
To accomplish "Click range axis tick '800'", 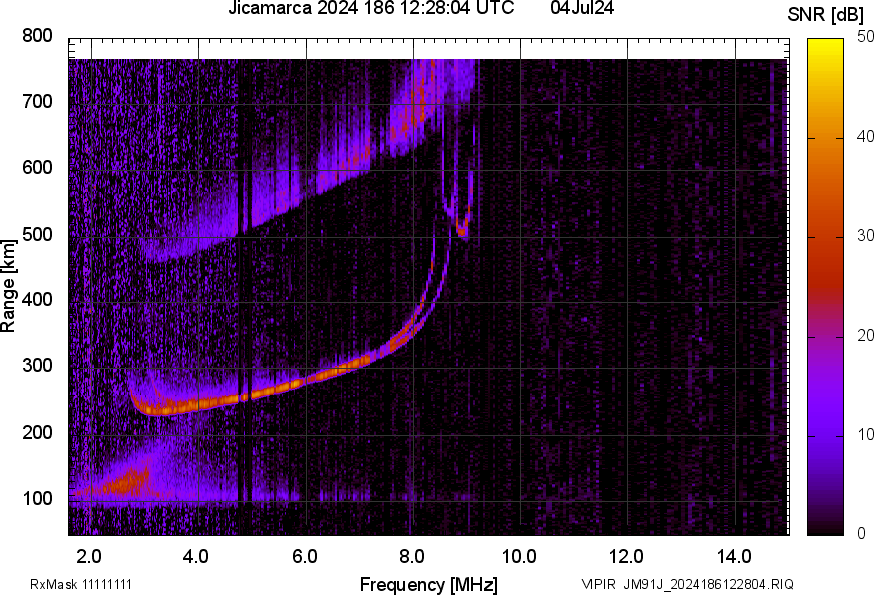I will pos(37,36).
